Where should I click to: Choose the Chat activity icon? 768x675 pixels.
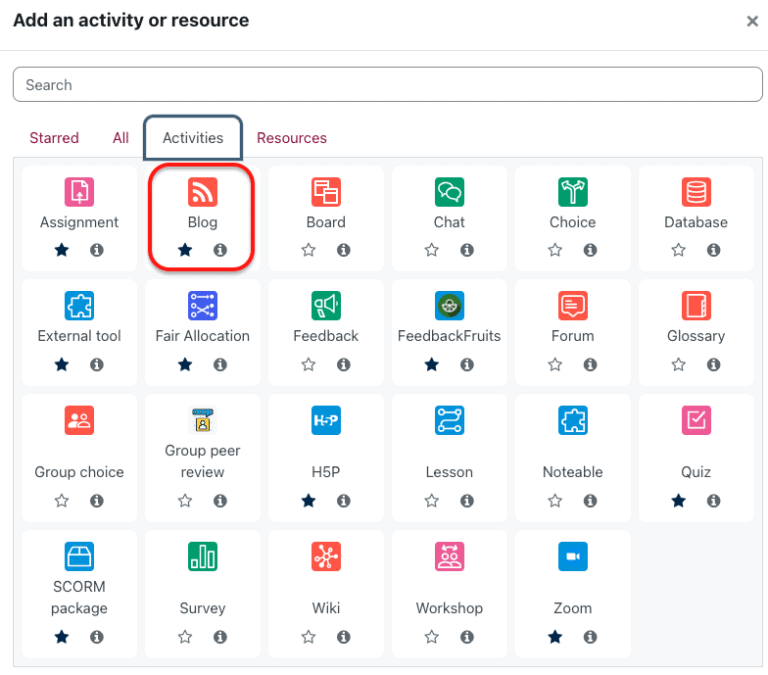(449, 192)
